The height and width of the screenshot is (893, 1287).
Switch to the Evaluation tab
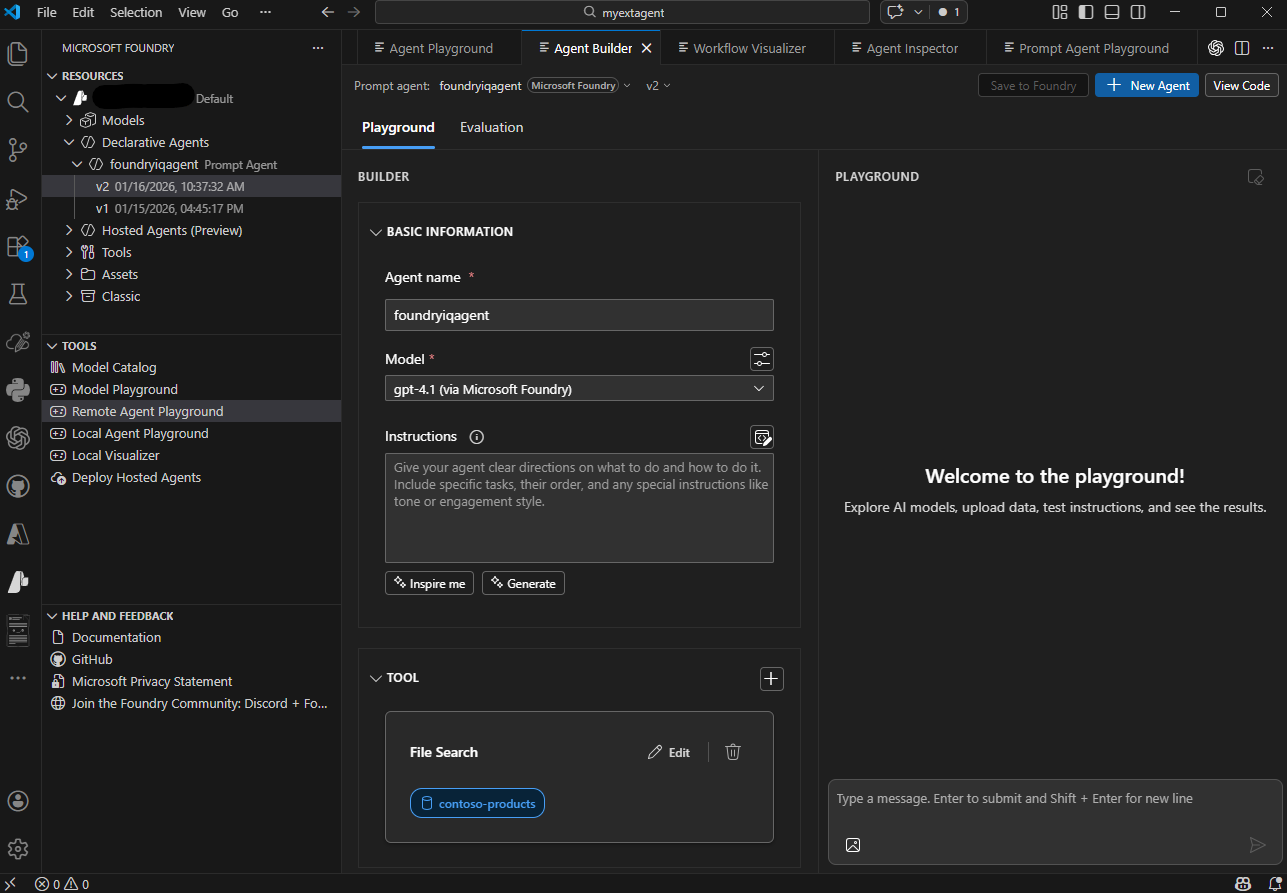tap(491, 127)
